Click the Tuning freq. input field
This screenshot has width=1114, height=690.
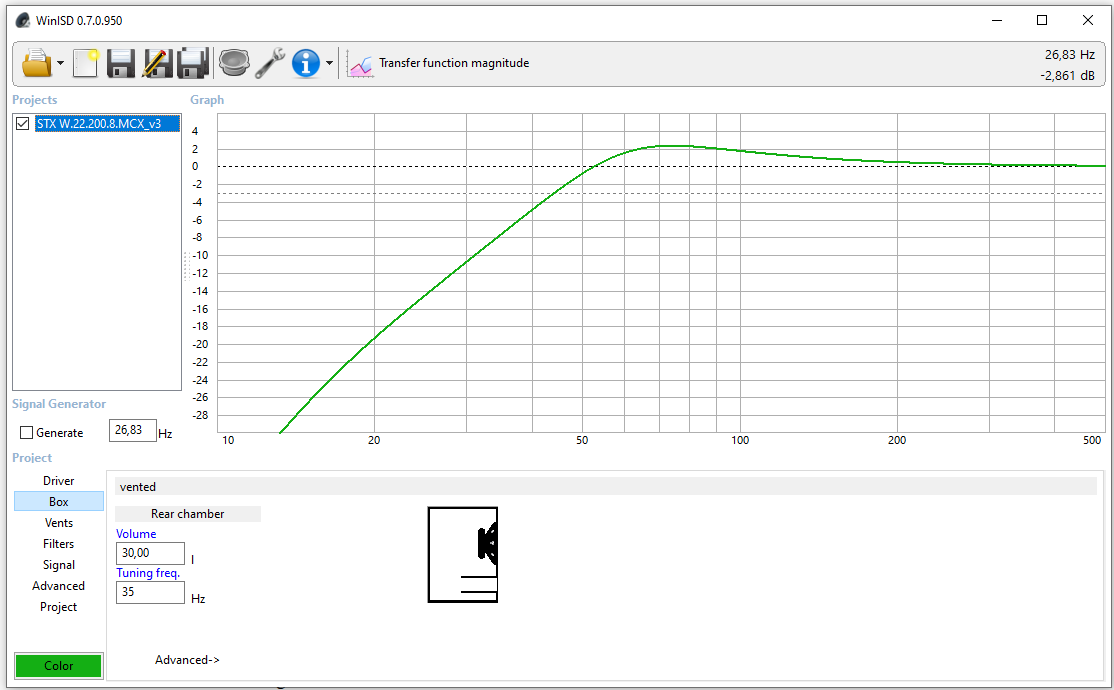point(150,592)
